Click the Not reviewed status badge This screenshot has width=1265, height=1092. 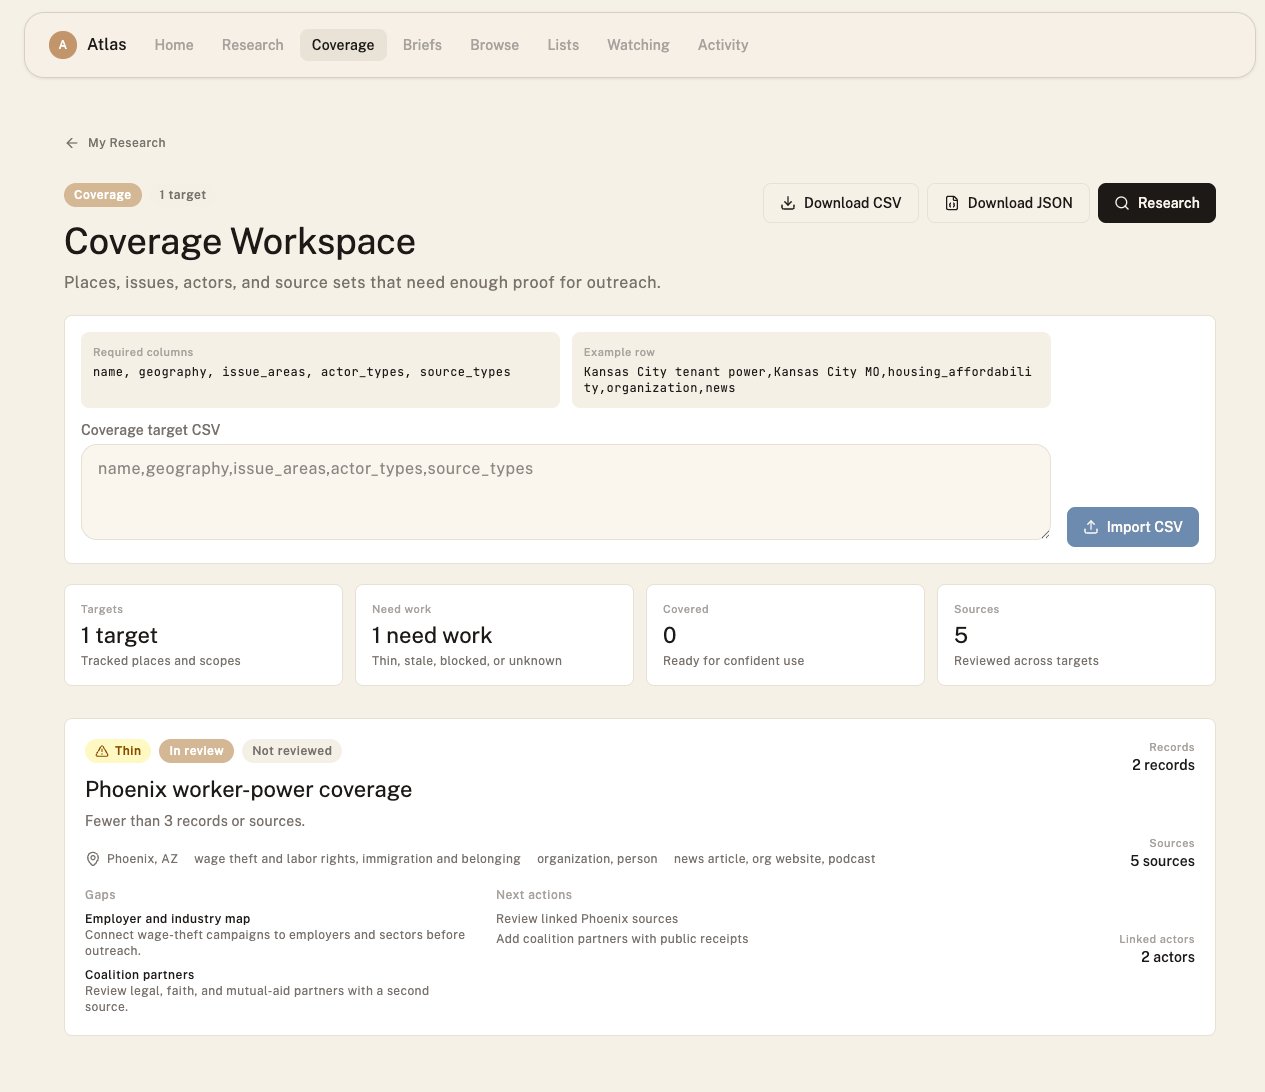pos(292,751)
